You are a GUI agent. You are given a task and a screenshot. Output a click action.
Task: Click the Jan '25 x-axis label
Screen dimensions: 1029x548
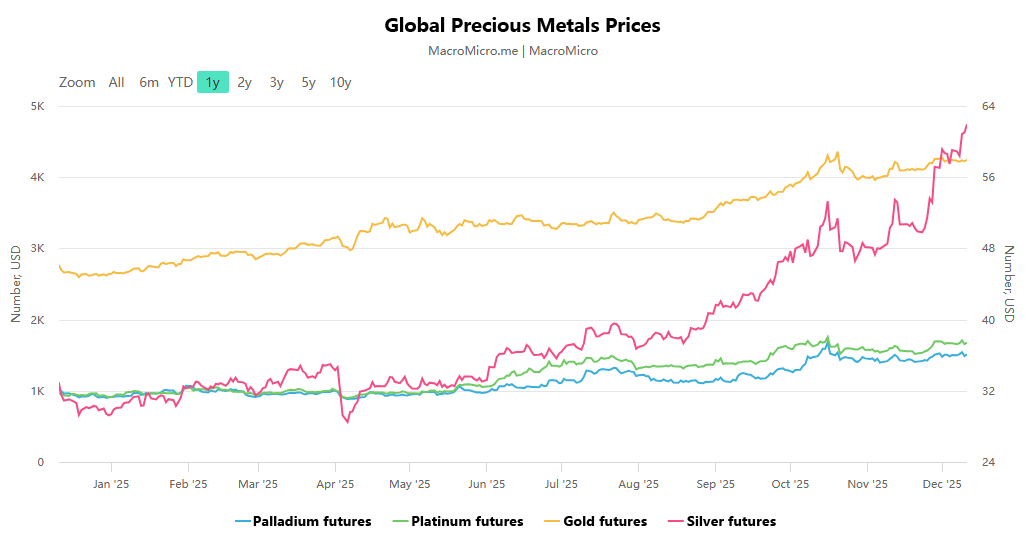pyautogui.click(x=111, y=484)
